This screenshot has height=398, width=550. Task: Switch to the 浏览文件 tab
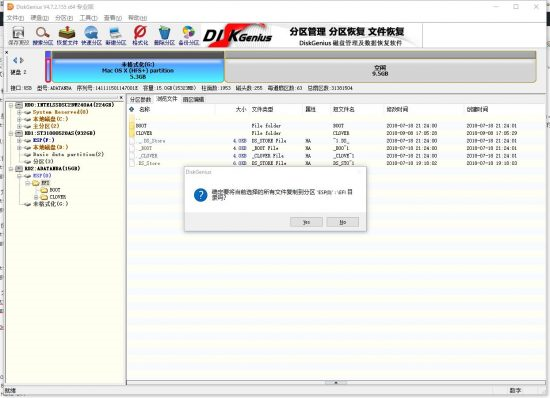tap(167, 99)
